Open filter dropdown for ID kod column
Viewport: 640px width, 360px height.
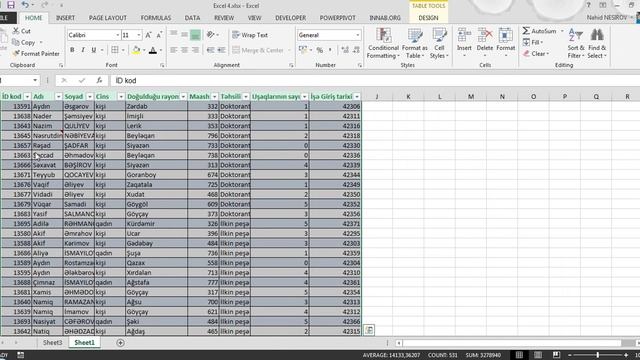click(x=27, y=97)
